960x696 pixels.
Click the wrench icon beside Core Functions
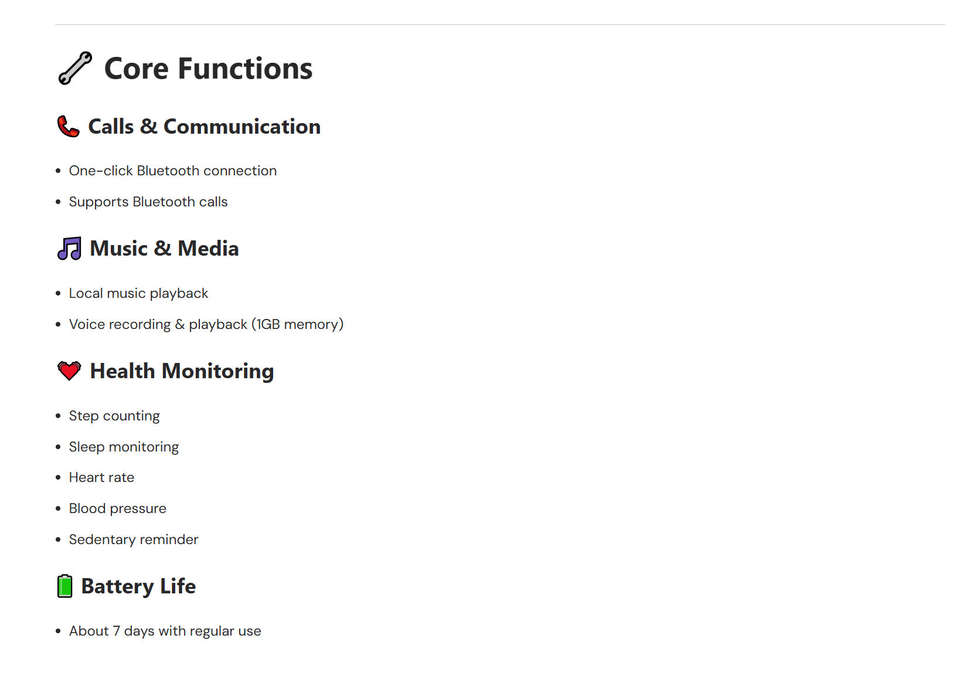(x=75, y=68)
